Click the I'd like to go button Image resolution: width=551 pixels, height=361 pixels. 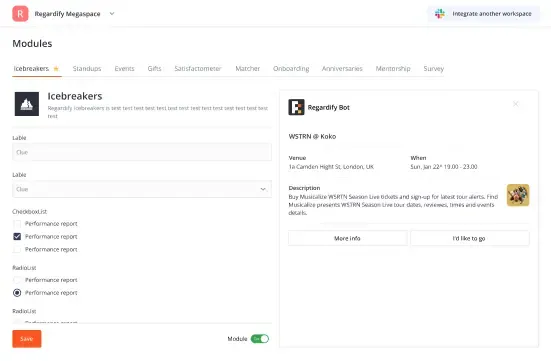tap(470, 238)
